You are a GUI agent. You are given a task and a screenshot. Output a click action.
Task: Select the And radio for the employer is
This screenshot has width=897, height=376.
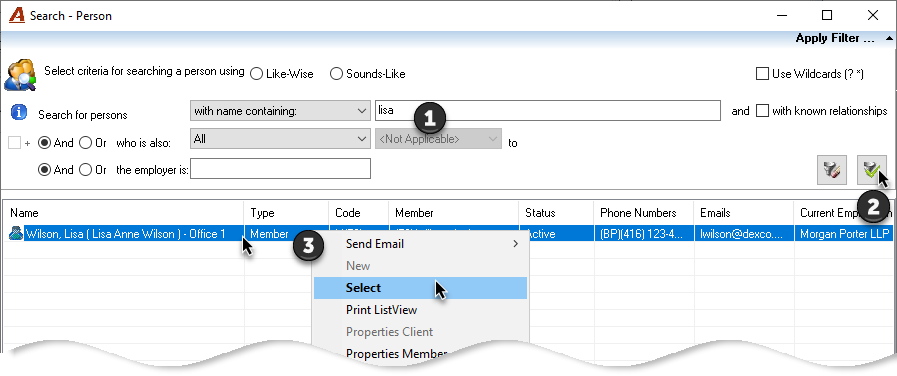click(44, 169)
